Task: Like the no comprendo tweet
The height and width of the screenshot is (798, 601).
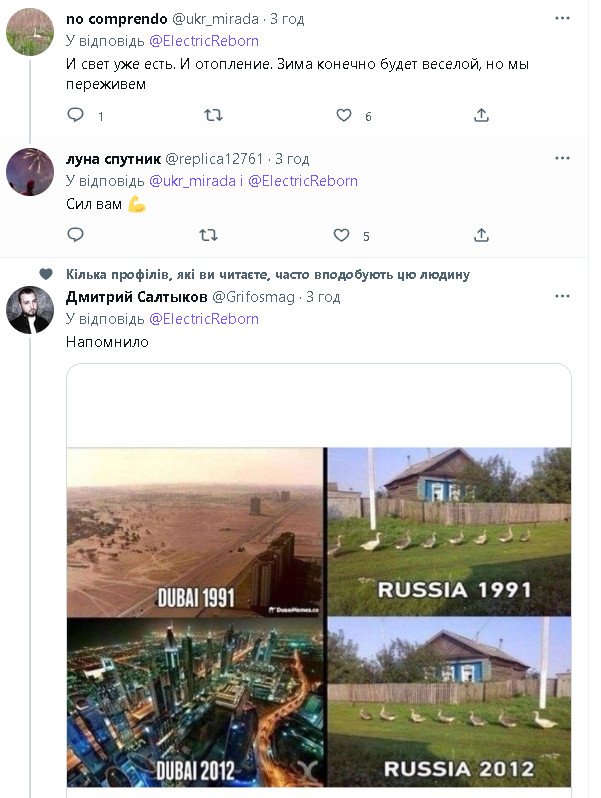Action: [x=344, y=115]
